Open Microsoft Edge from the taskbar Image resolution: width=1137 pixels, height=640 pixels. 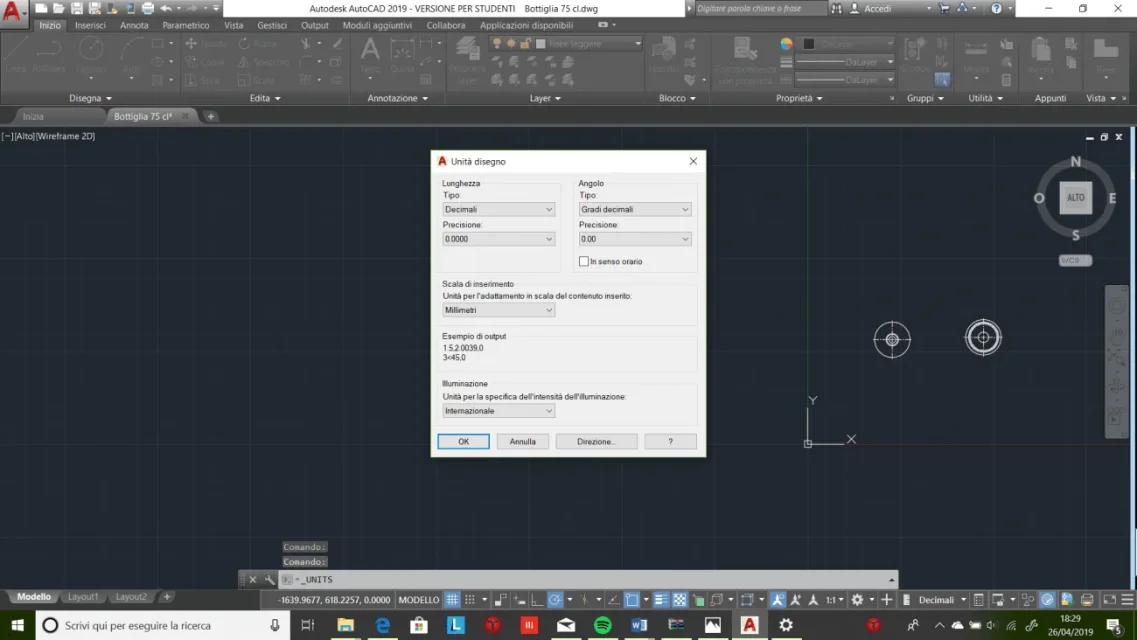(x=382, y=625)
